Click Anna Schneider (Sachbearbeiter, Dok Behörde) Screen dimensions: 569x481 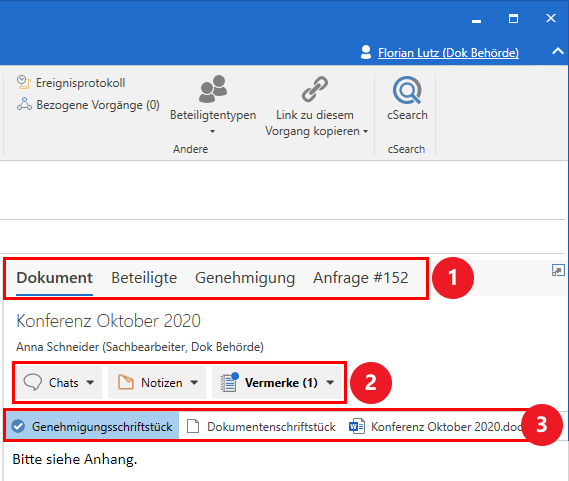140,347
